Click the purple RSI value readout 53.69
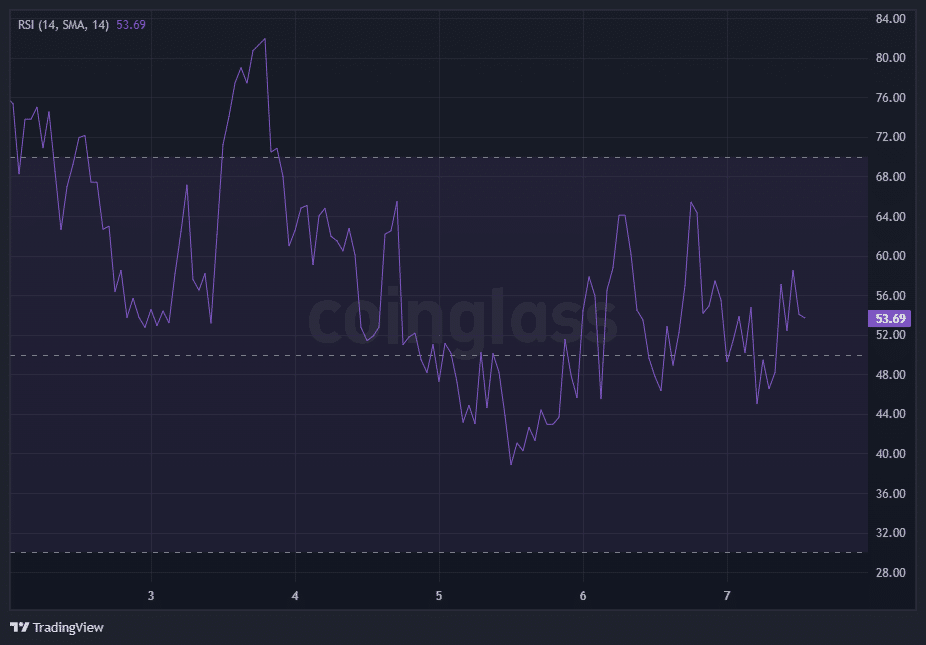This screenshot has height=645, width=926. [130, 25]
